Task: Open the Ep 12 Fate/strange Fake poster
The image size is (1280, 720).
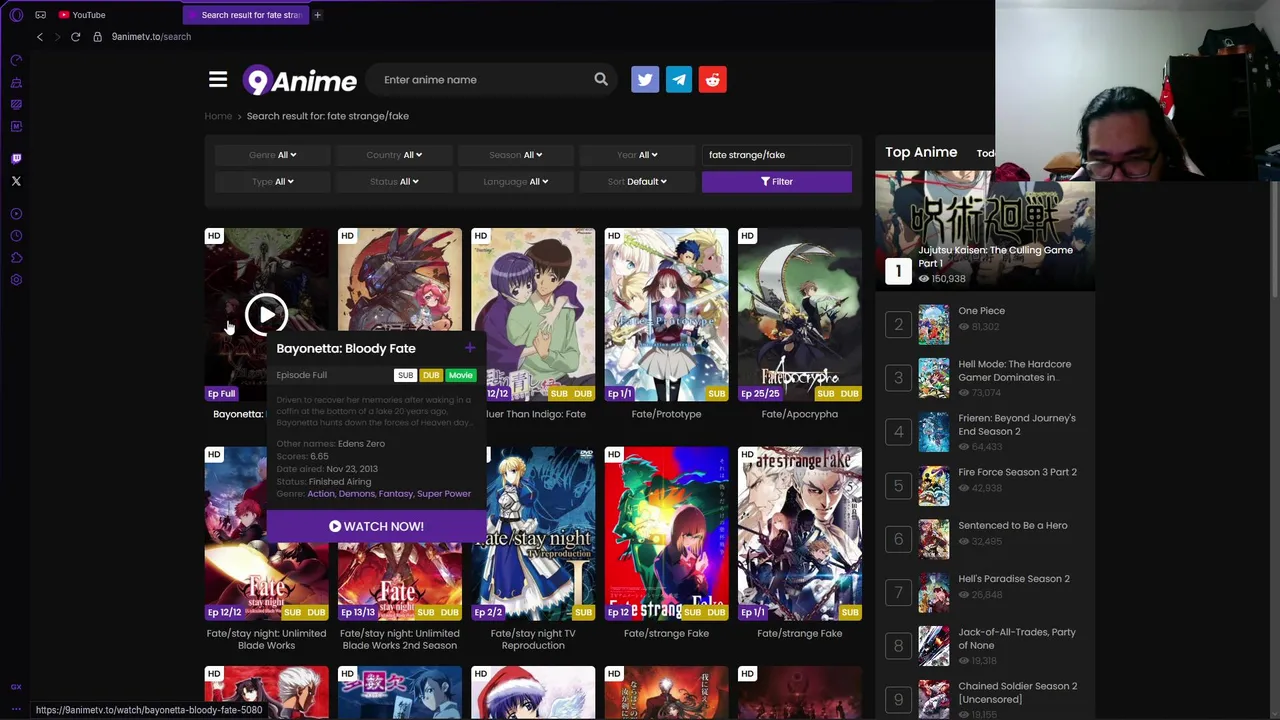Action: pyautogui.click(x=667, y=534)
